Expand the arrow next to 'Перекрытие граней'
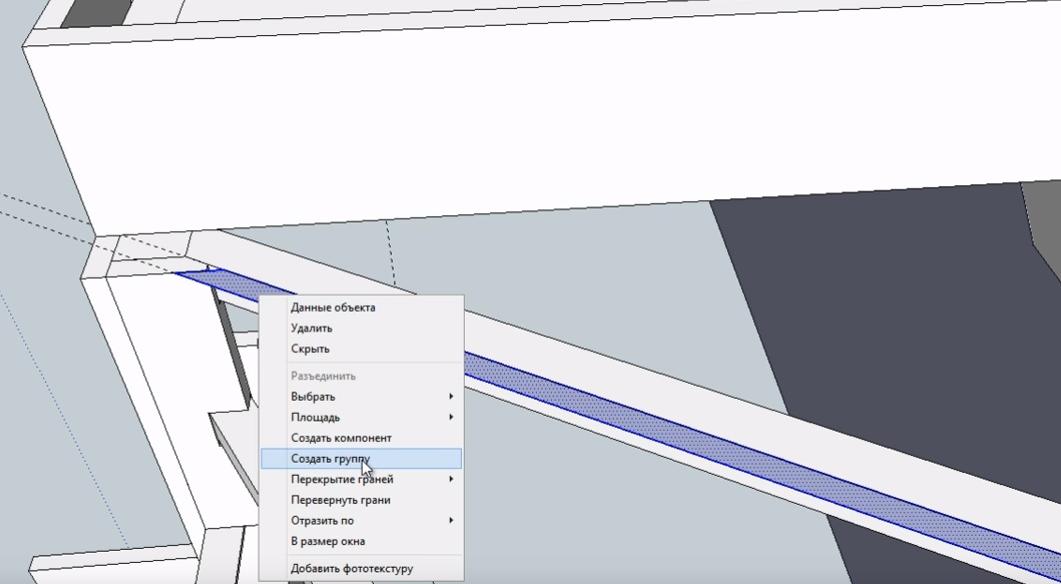 [x=451, y=479]
